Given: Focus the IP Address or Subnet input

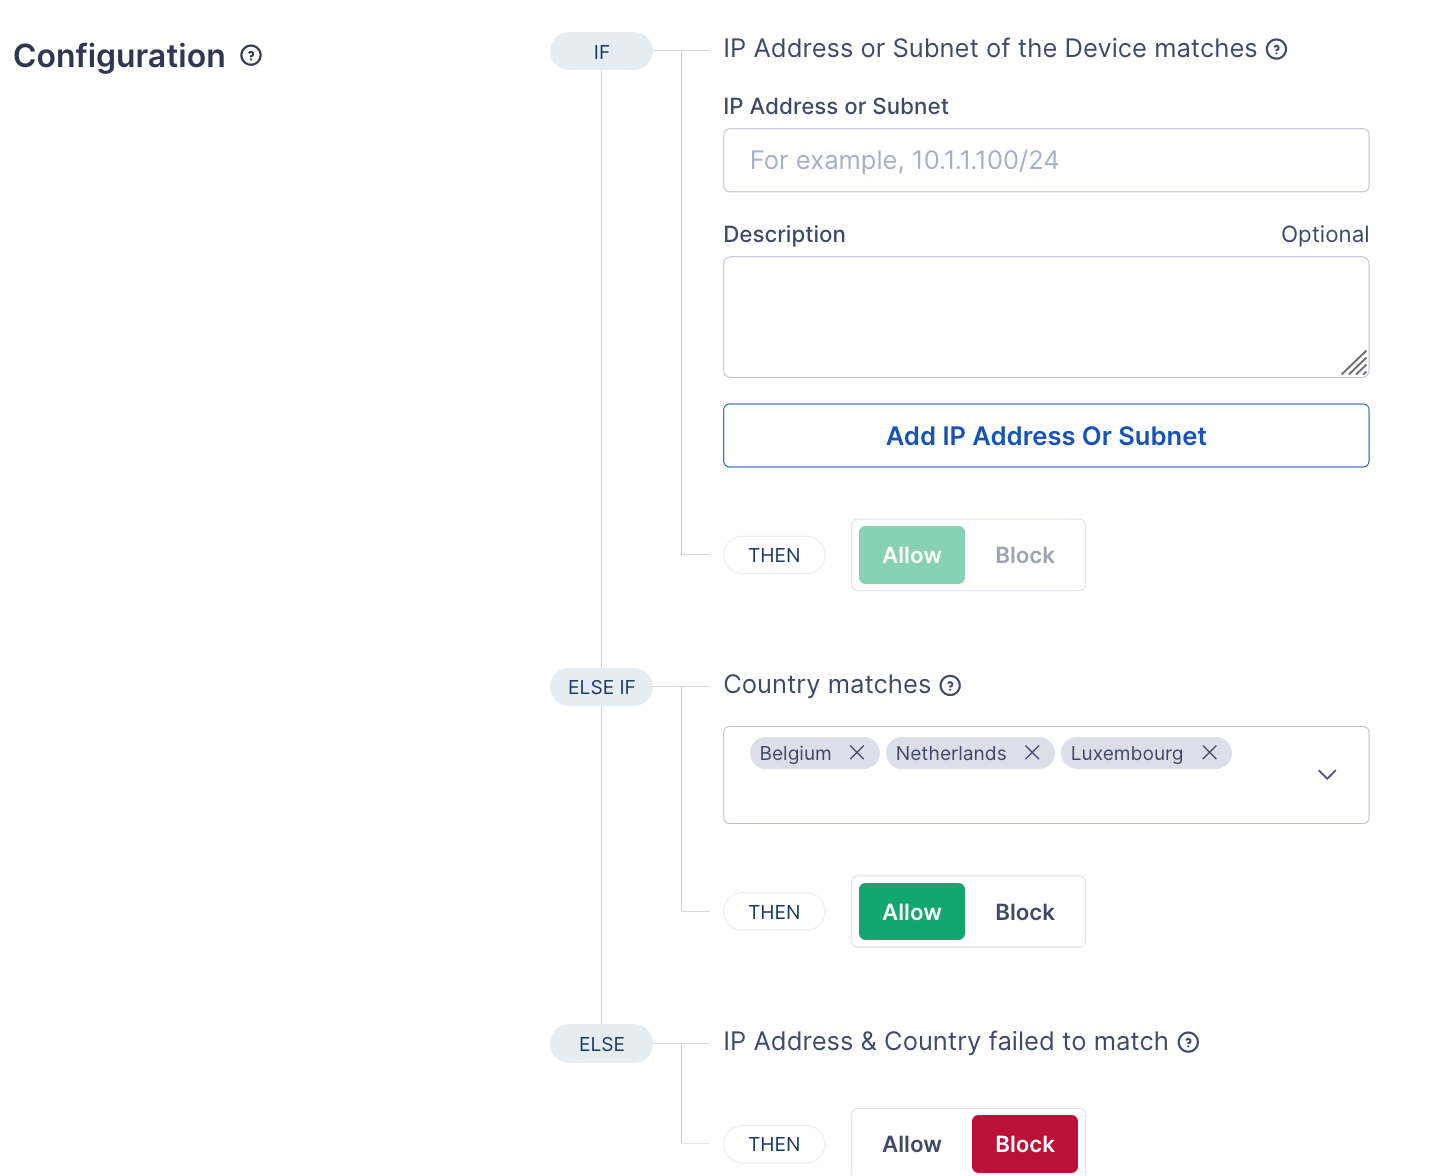Looking at the screenshot, I should [x=1045, y=160].
